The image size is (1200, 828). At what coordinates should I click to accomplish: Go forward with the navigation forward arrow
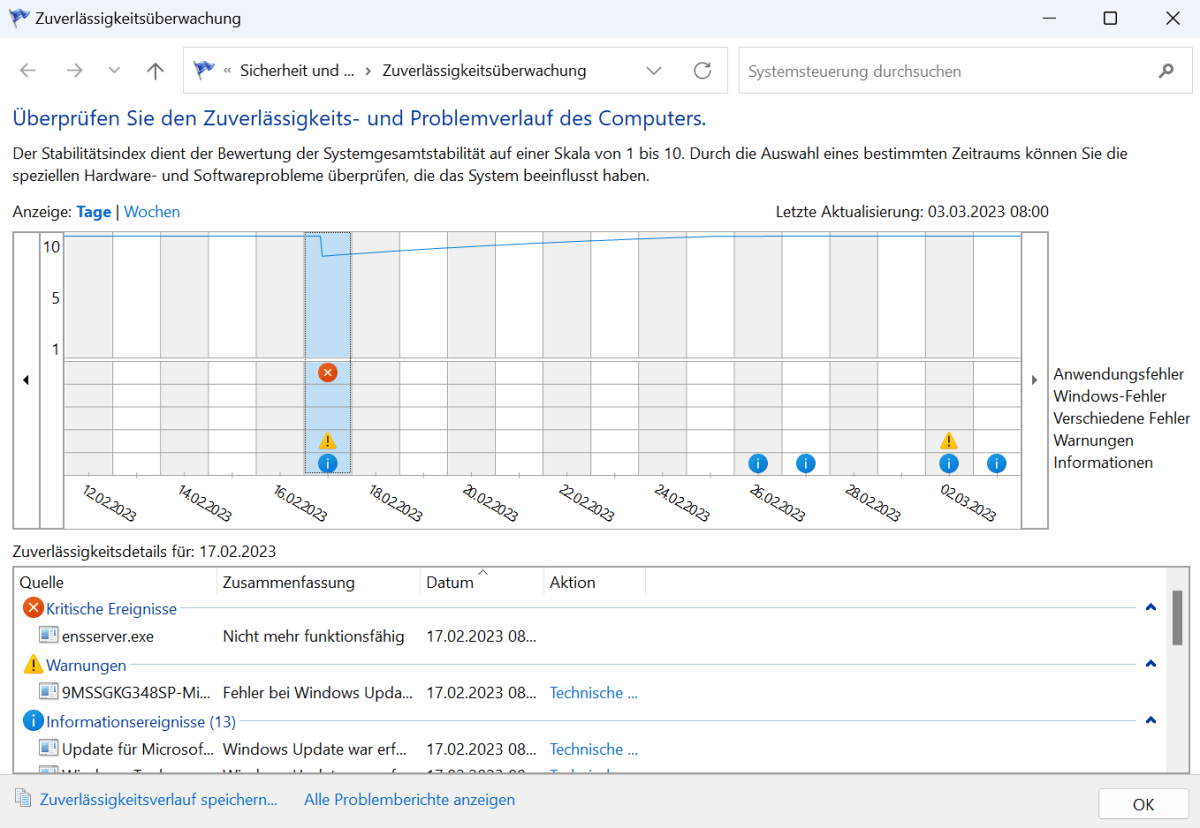pyautogui.click(x=74, y=71)
